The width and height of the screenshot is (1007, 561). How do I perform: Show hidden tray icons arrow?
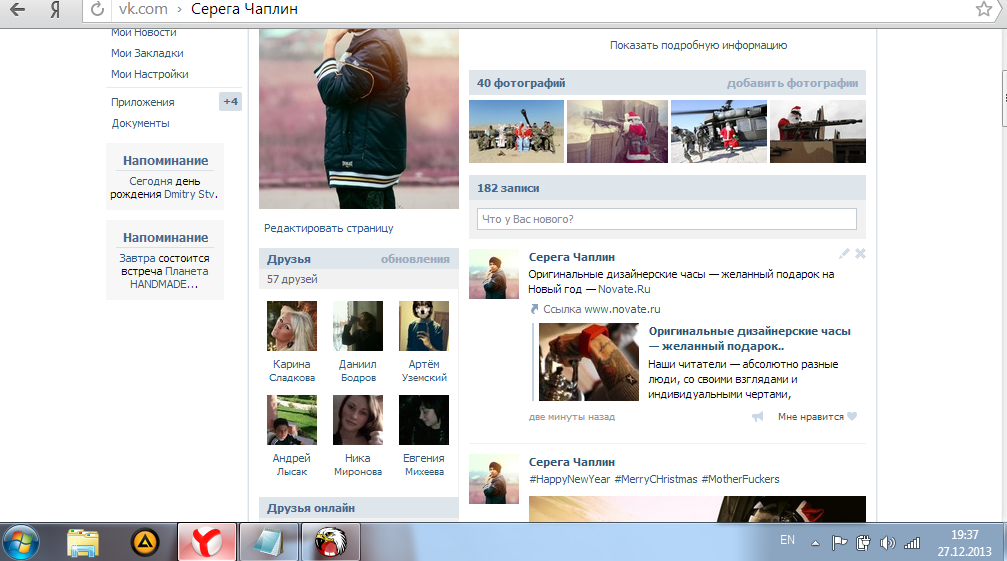(815, 543)
